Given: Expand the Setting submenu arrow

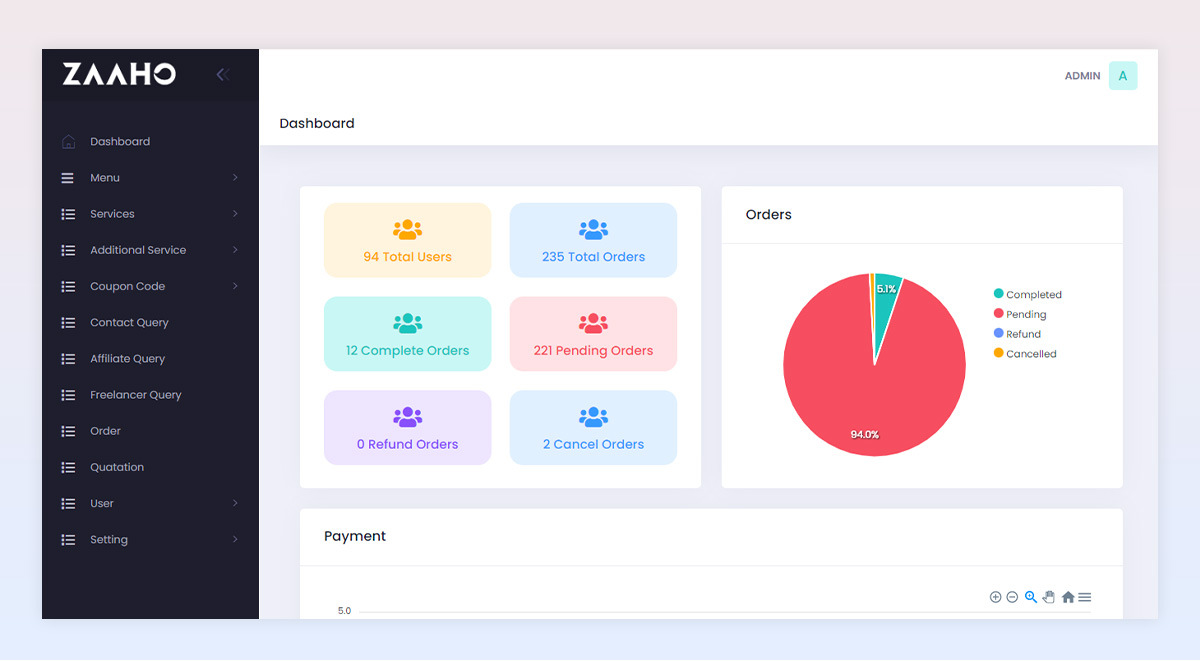Looking at the screenshot, I should pos(235,540).
